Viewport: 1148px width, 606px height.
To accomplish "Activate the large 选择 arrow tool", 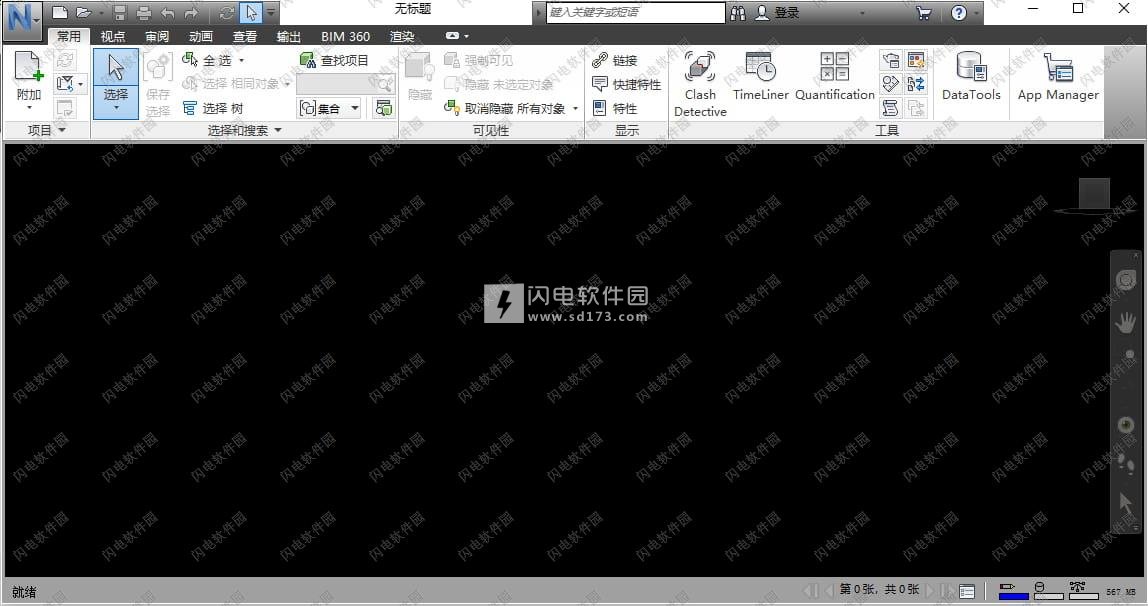I will pos(116,83).
